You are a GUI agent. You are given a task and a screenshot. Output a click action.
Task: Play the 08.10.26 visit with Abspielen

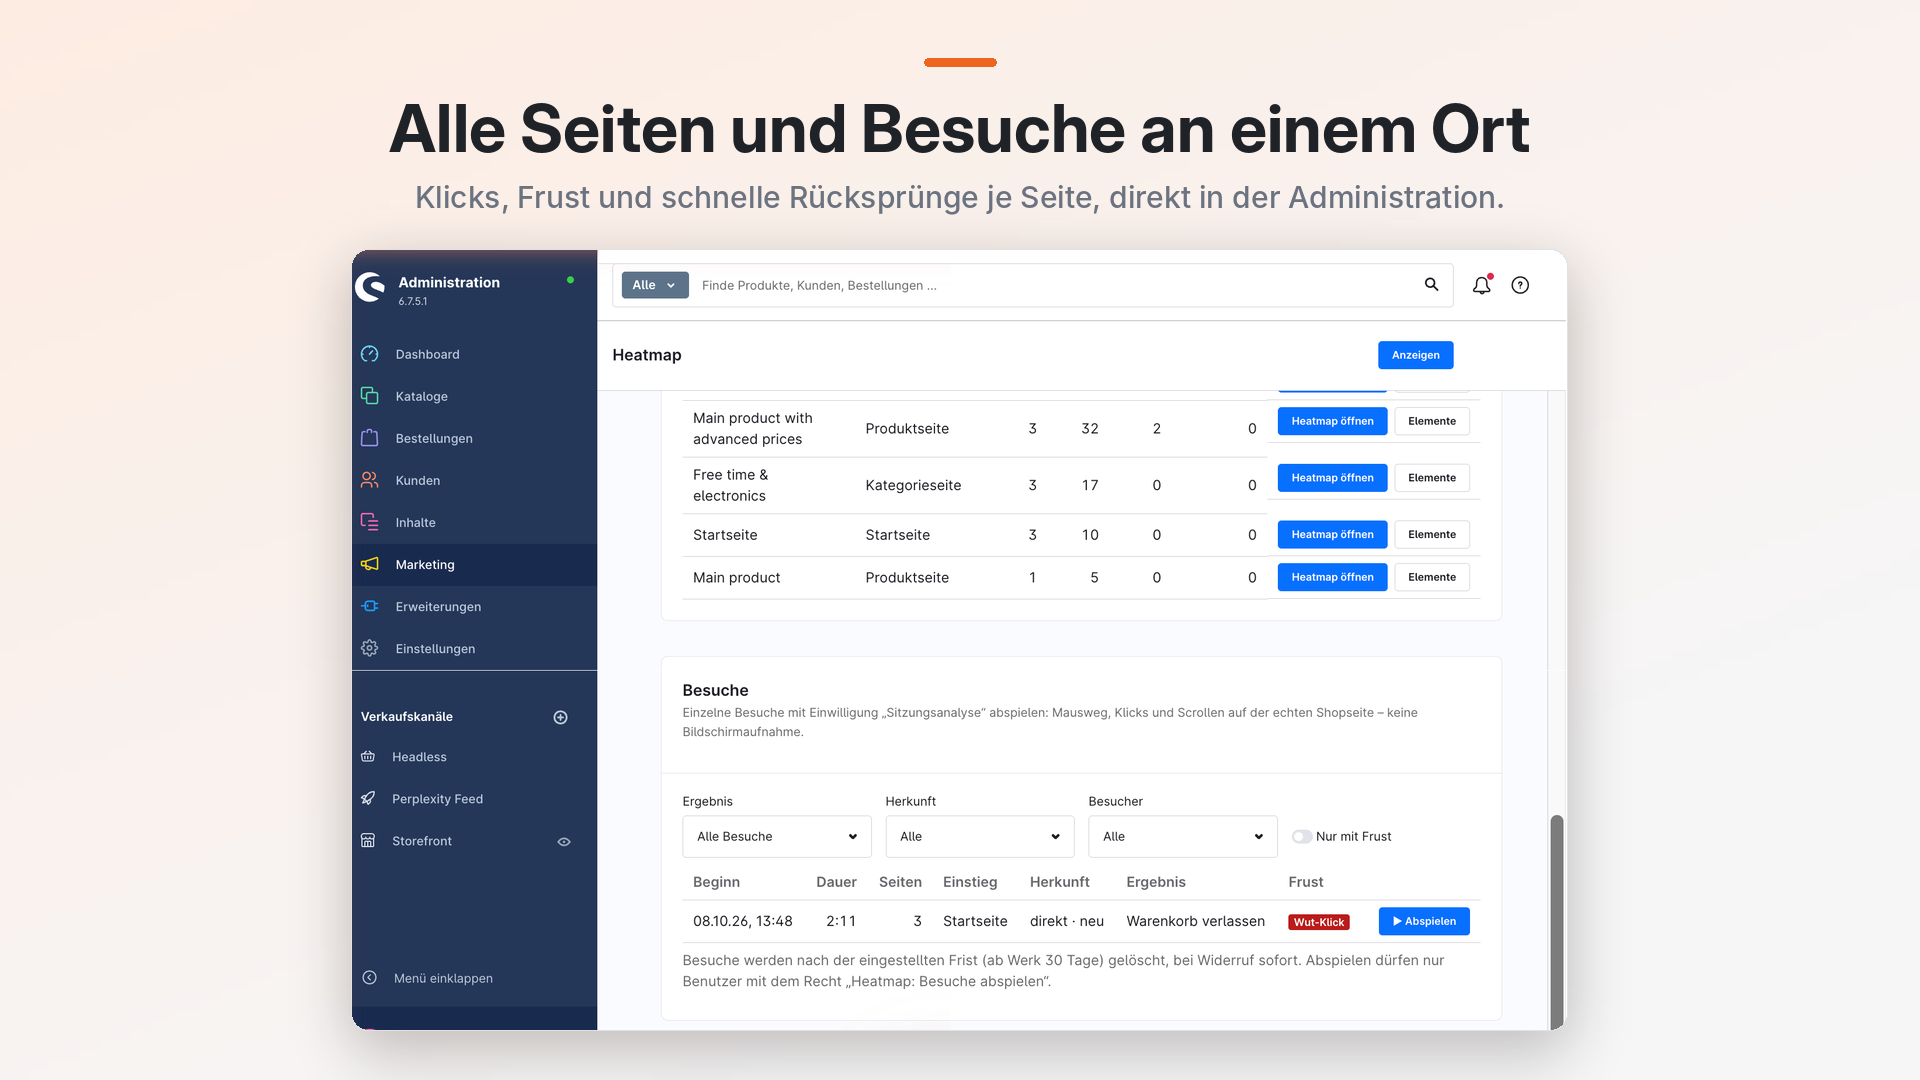[1424, 921]
